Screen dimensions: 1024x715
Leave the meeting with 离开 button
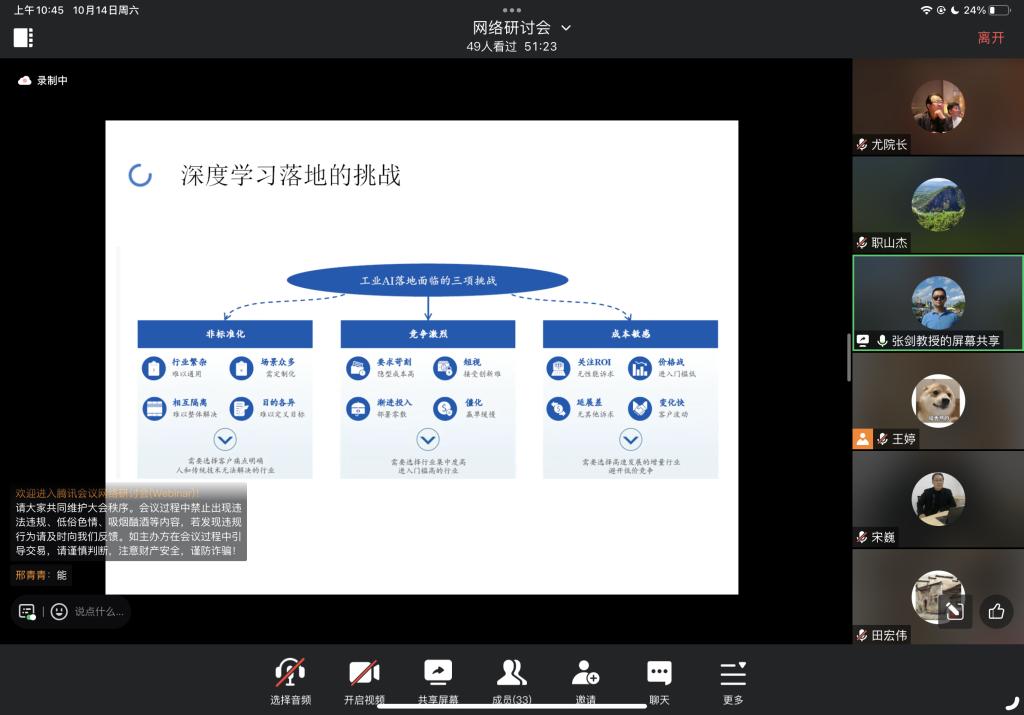point(990,38)
